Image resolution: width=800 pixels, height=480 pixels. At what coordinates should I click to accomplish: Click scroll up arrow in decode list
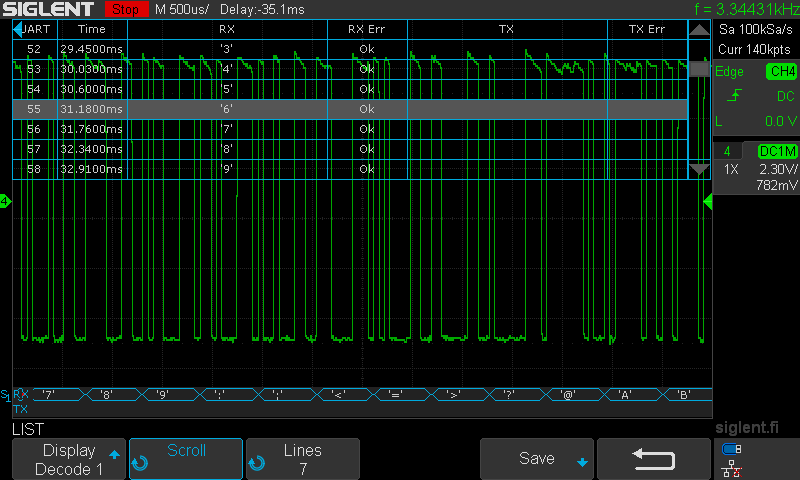[699, 30]
